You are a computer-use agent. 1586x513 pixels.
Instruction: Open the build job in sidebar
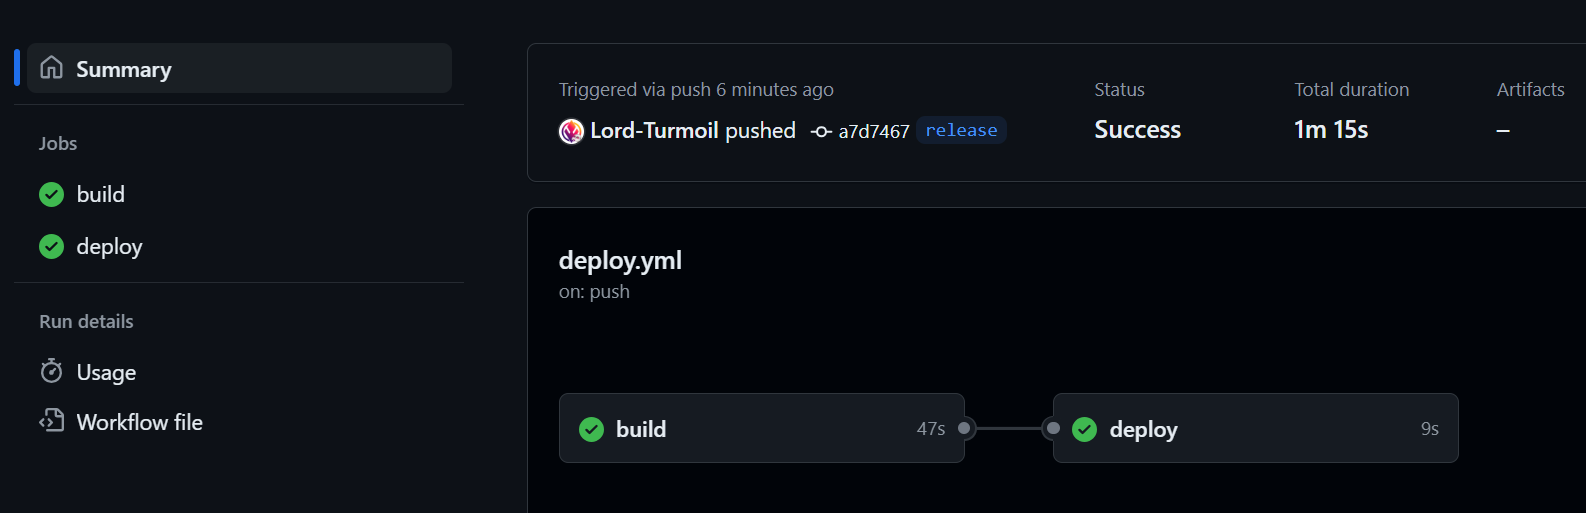pos(101,194)
